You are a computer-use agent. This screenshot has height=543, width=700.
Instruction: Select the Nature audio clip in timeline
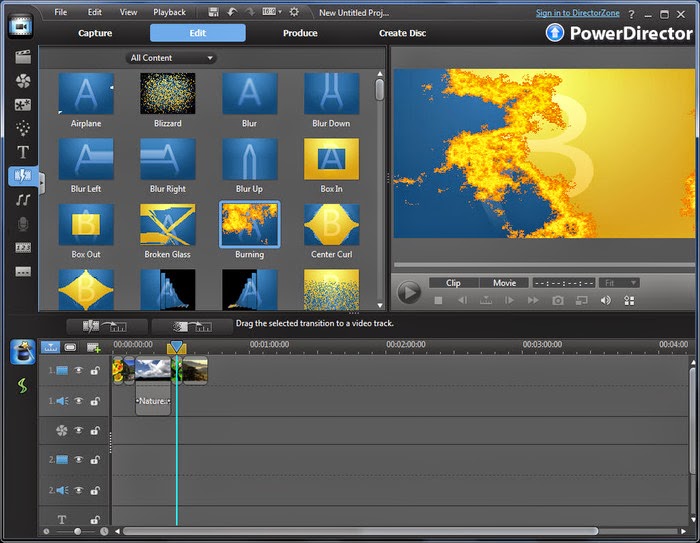point(153,401)
